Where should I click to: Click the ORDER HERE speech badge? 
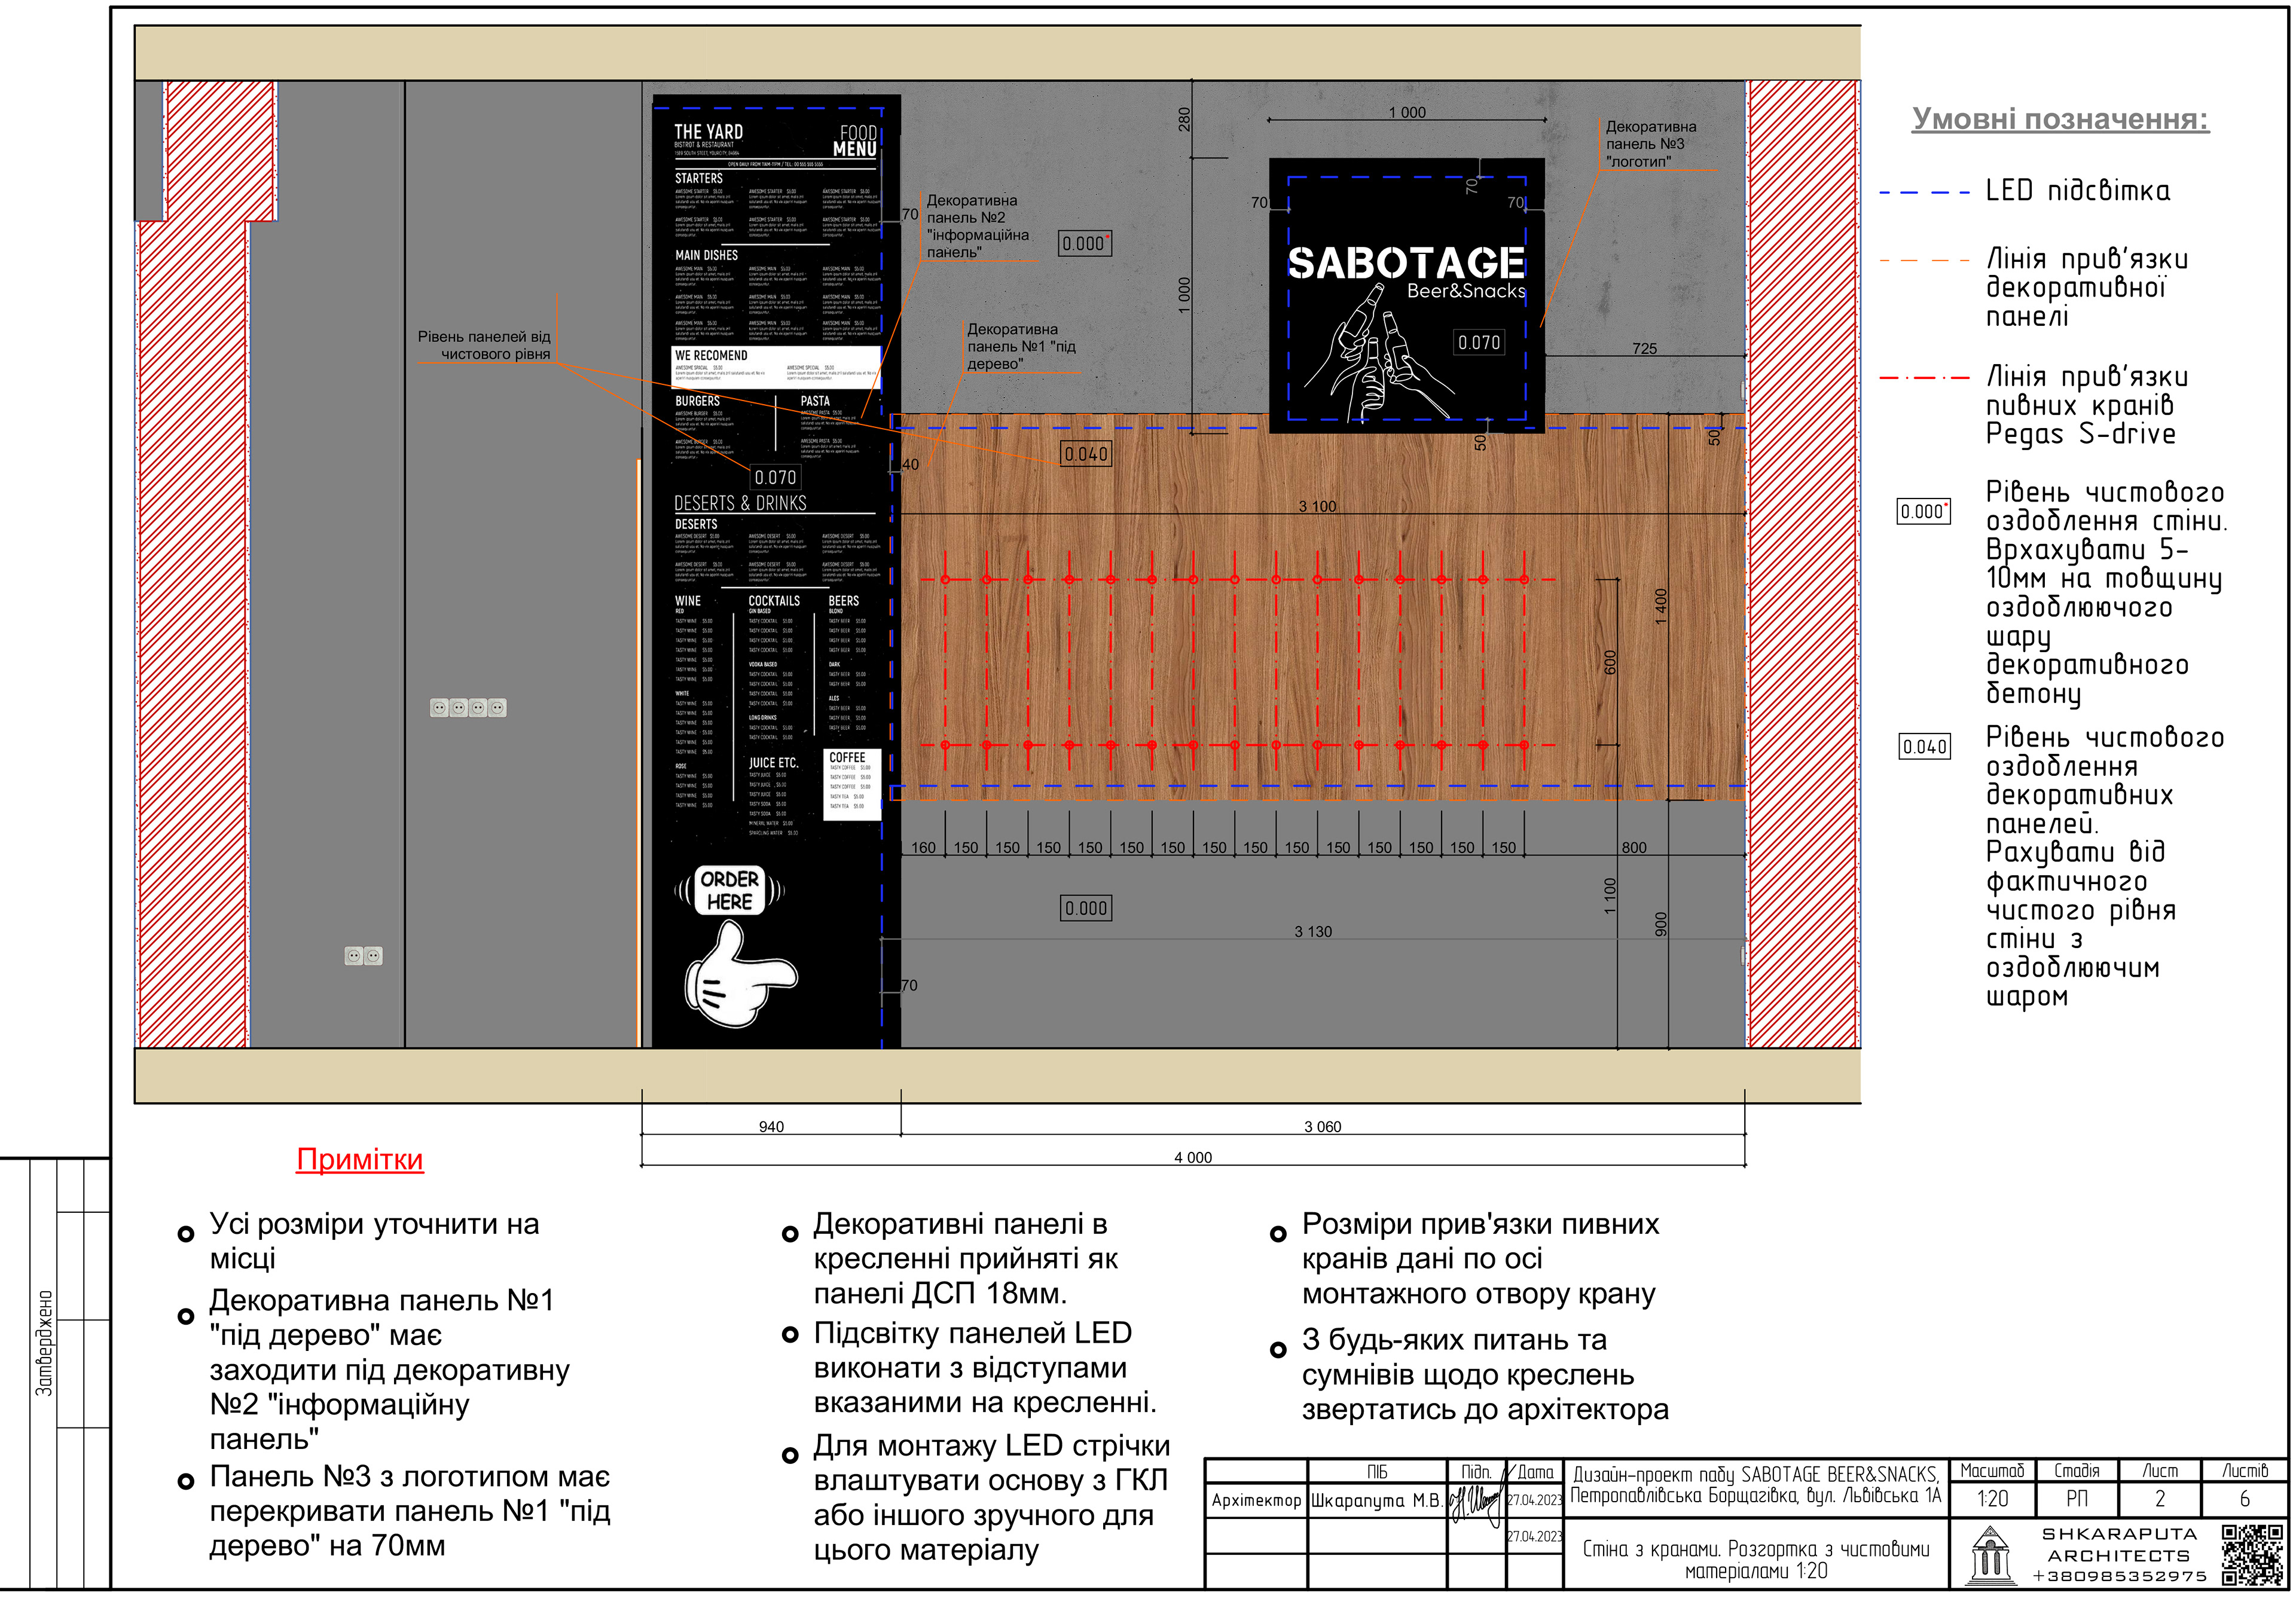(729, 890)
